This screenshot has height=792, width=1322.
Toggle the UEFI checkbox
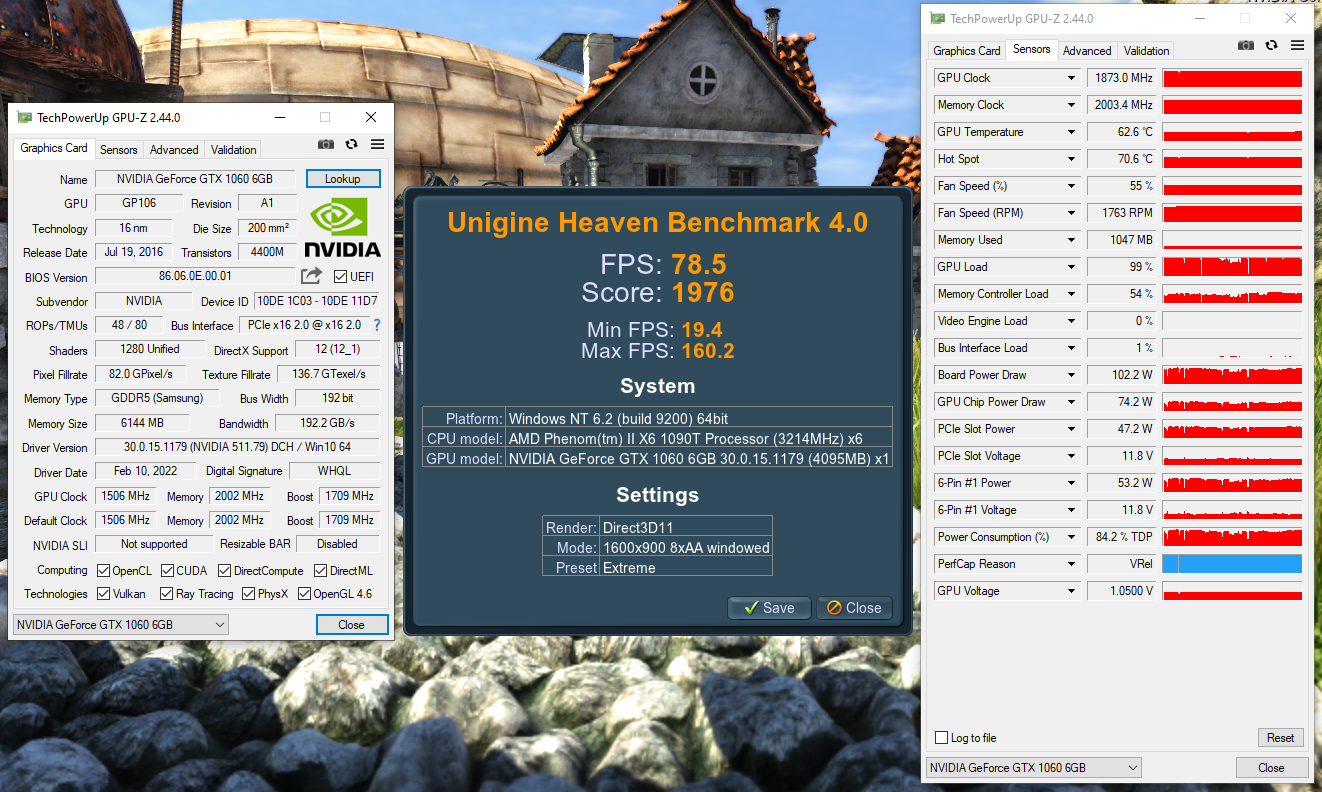341,277
